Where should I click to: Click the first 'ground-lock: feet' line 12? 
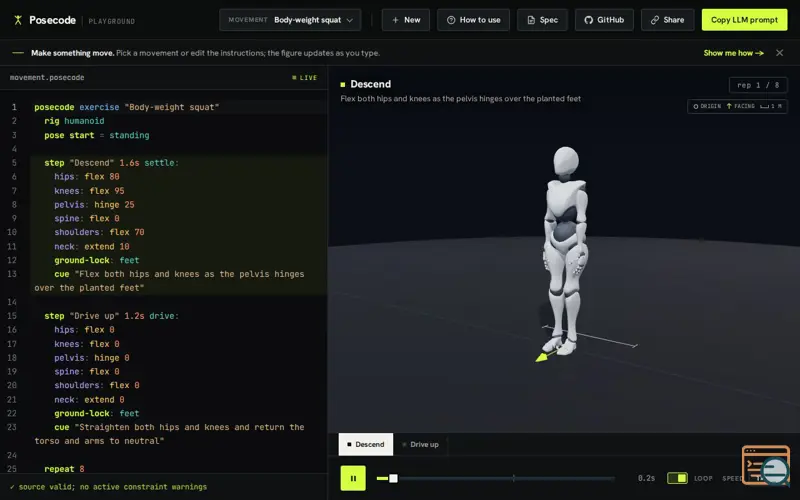tap(96, 260)
